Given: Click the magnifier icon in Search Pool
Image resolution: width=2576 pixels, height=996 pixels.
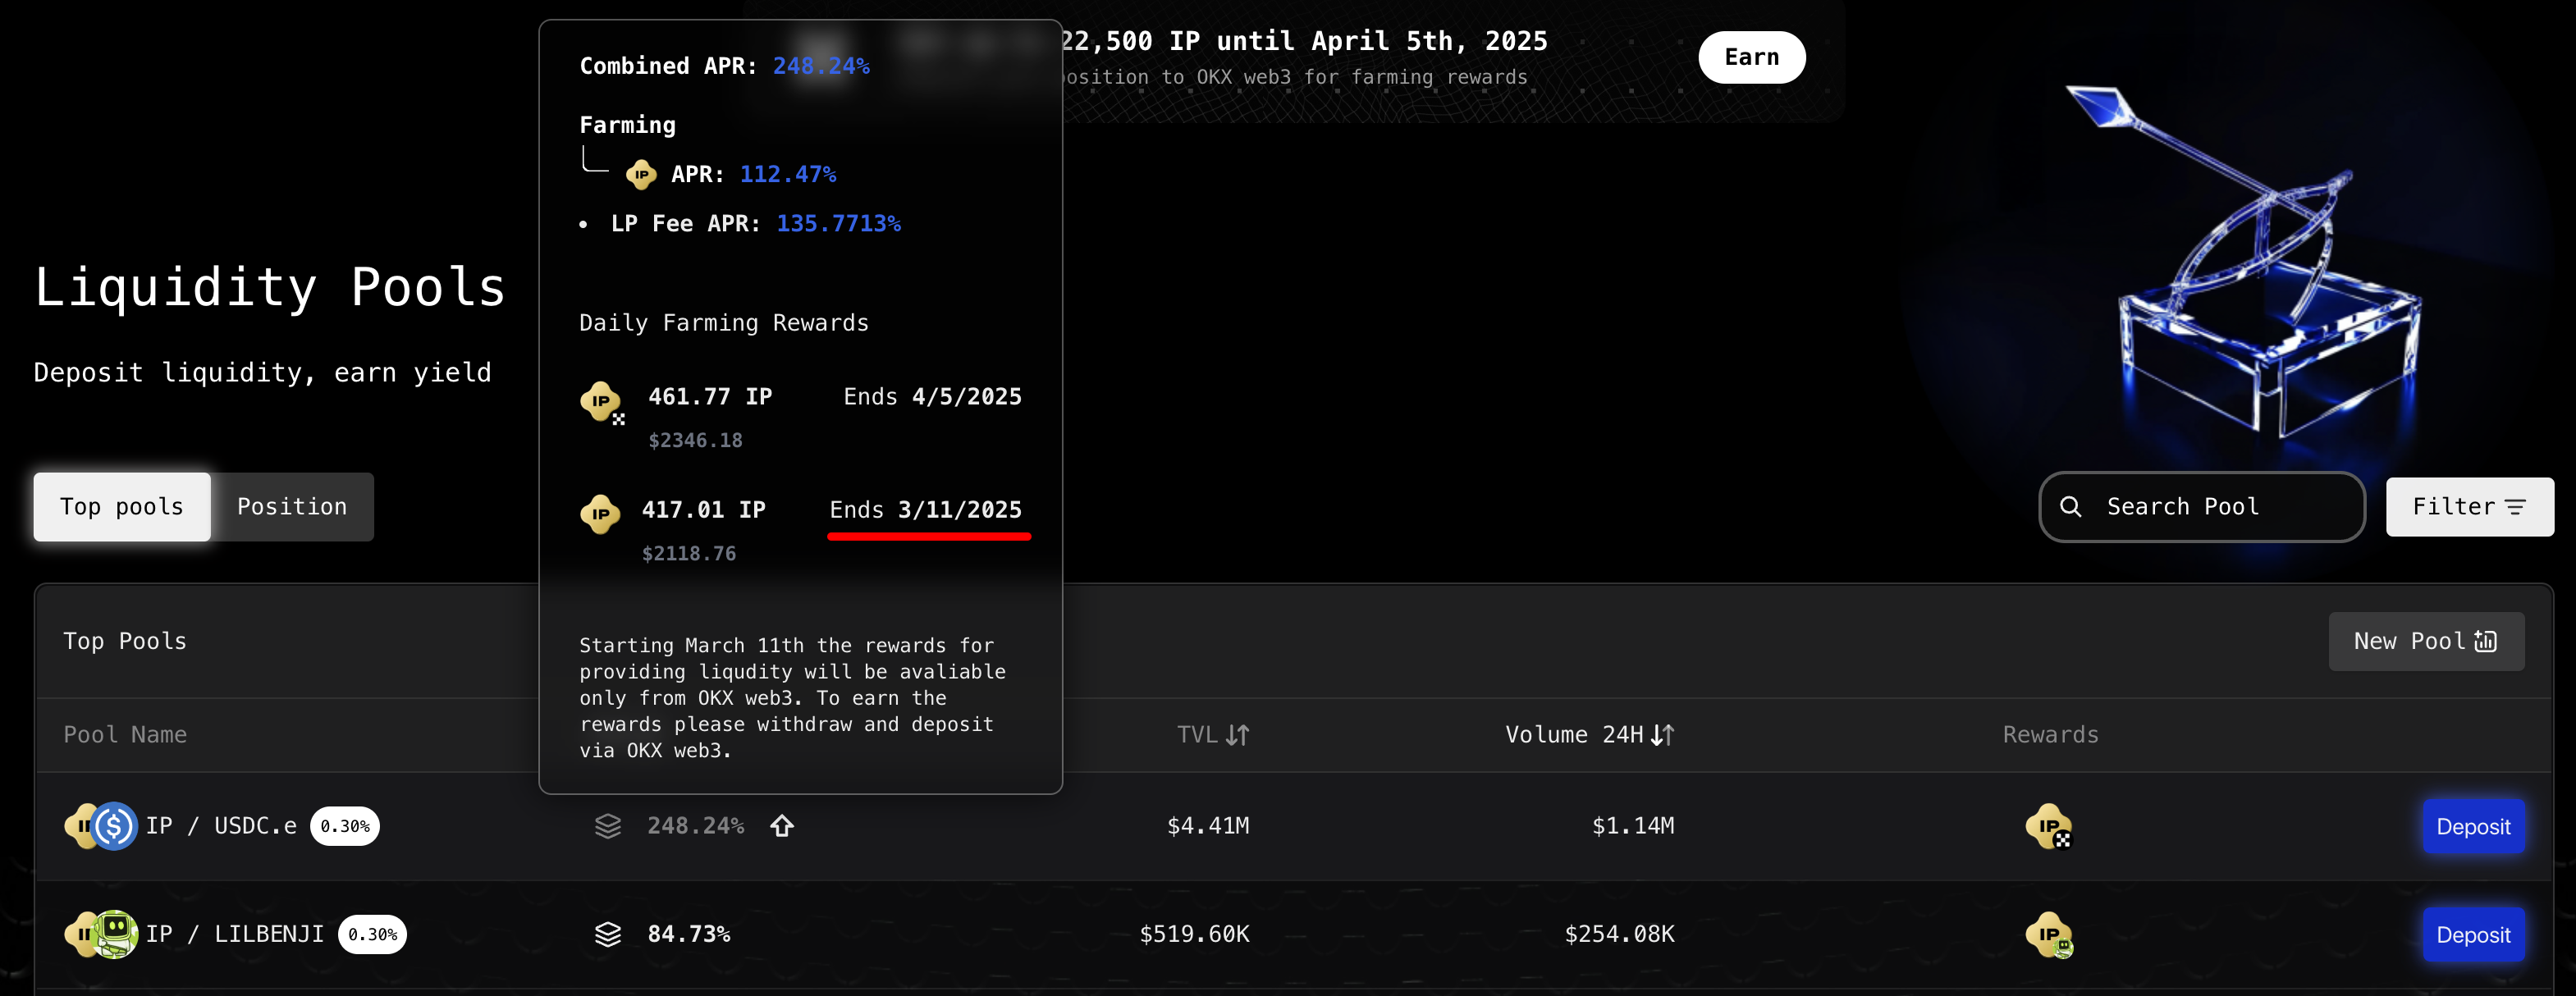Looking at the screenshot, I should [x=2070, y=507].
